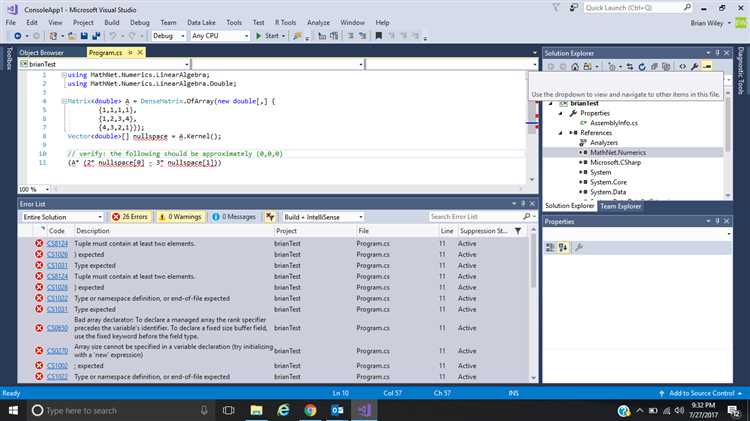Click the File Explorer taskbar icon
The height and width of the screenshot is (421, 750).
point(256,410)
